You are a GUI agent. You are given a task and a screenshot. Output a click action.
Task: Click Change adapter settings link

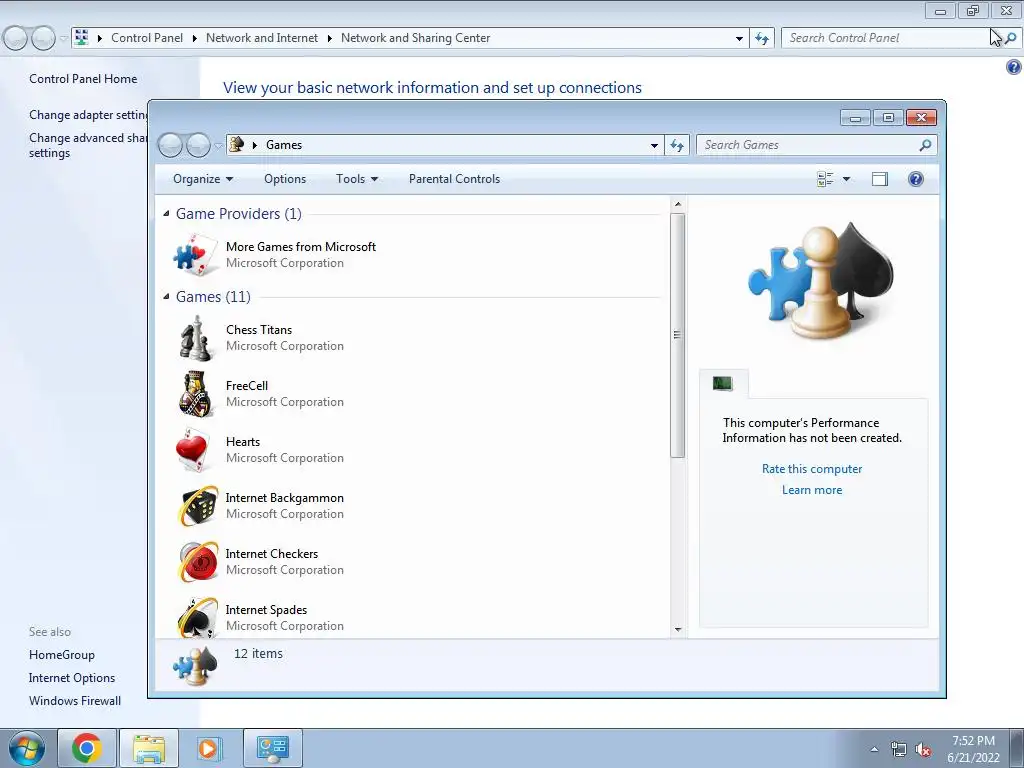click(88, 115)
